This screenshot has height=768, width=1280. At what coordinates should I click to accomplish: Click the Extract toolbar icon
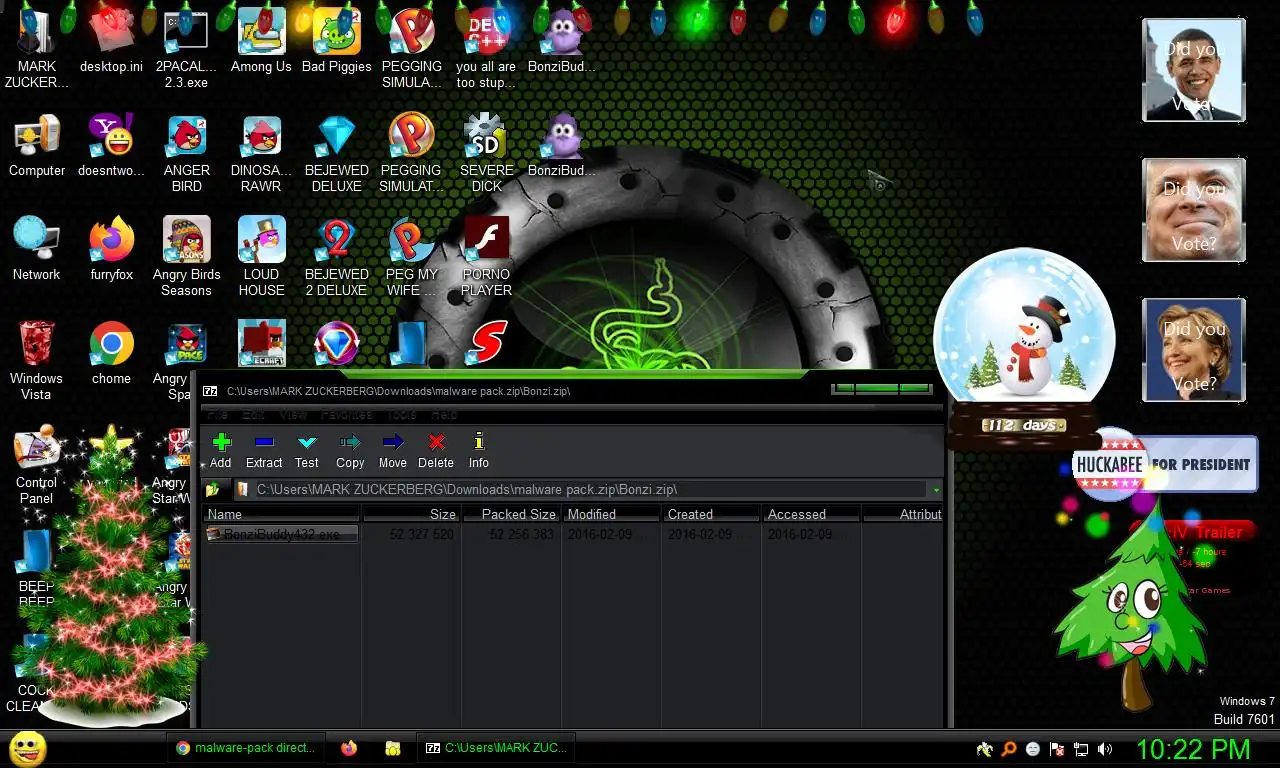point(264,450)
